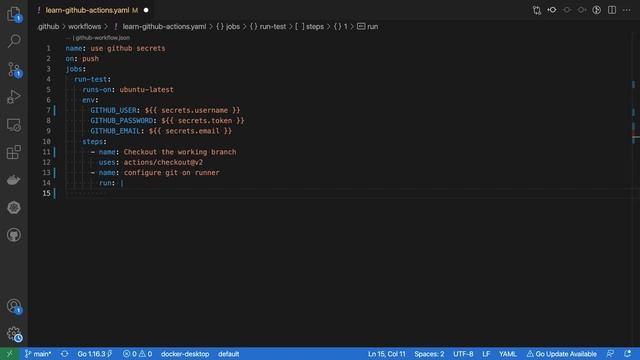Open the Source Control view
This screenshot has width=640, height=360.
14,69
